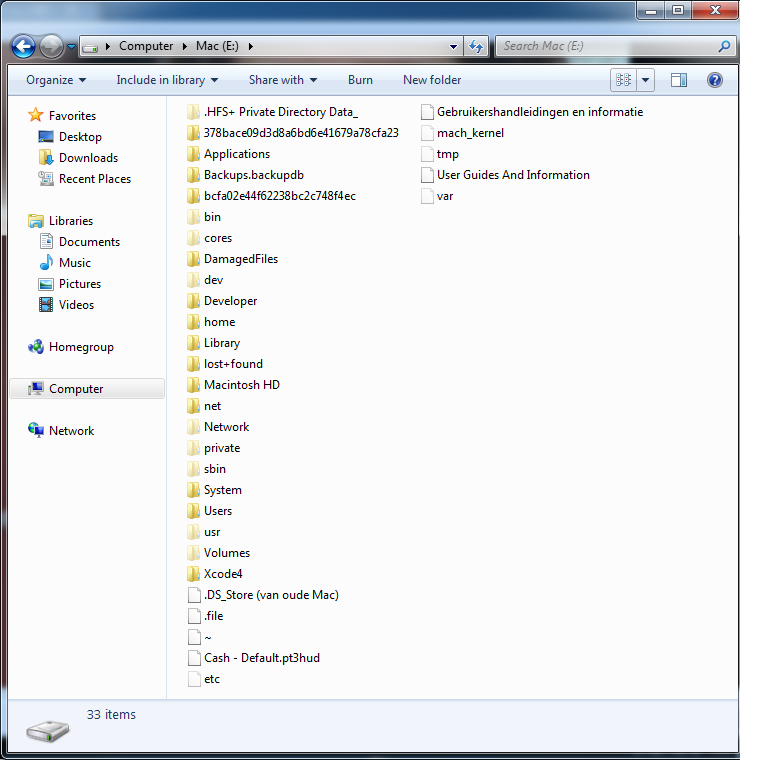Select .DS_Store (van oude Mac) file
768x760 pixels.
tap(264, 595)
